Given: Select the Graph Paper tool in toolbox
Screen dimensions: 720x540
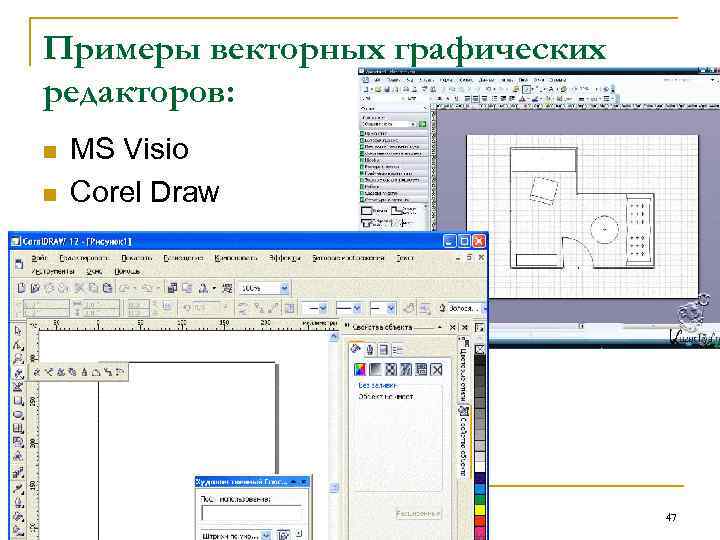Looking at the screenshot, I should tap(18, 428).
